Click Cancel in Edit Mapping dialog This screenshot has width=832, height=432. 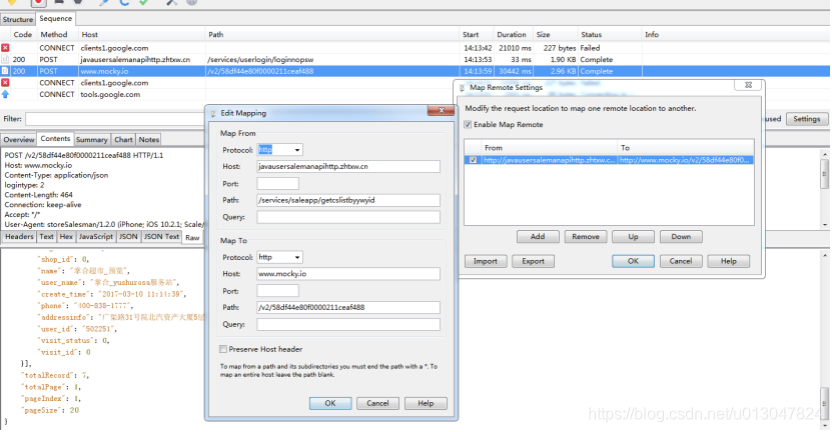coord(378,403)
